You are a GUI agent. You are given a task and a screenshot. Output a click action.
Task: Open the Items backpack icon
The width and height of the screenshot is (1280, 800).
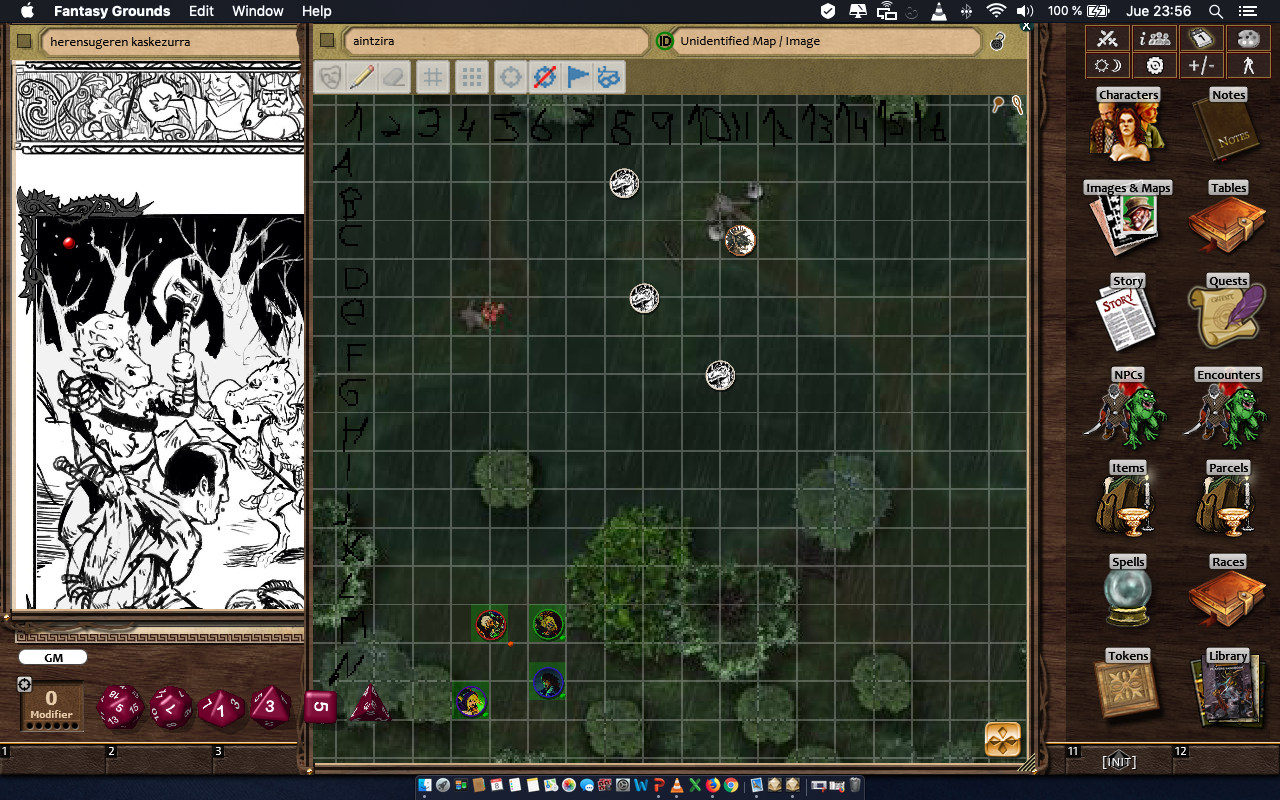(1128, 498)
